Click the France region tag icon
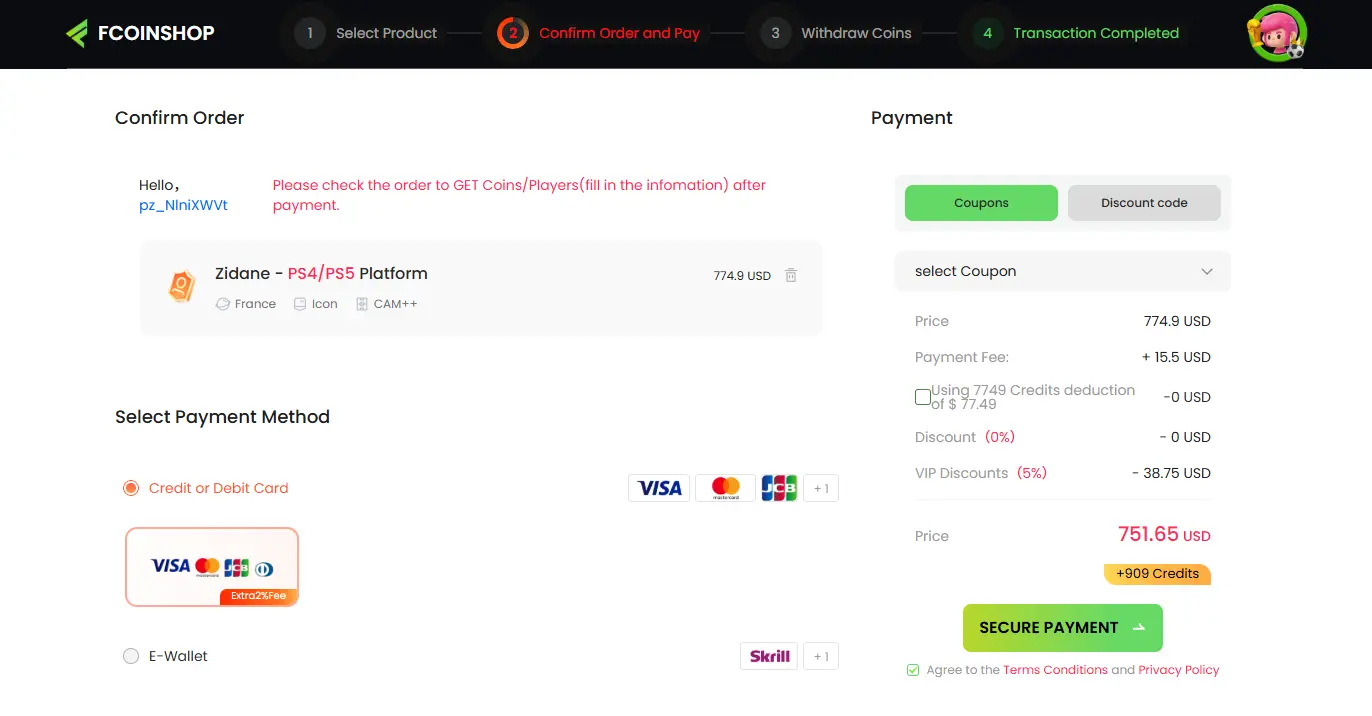 222,303
